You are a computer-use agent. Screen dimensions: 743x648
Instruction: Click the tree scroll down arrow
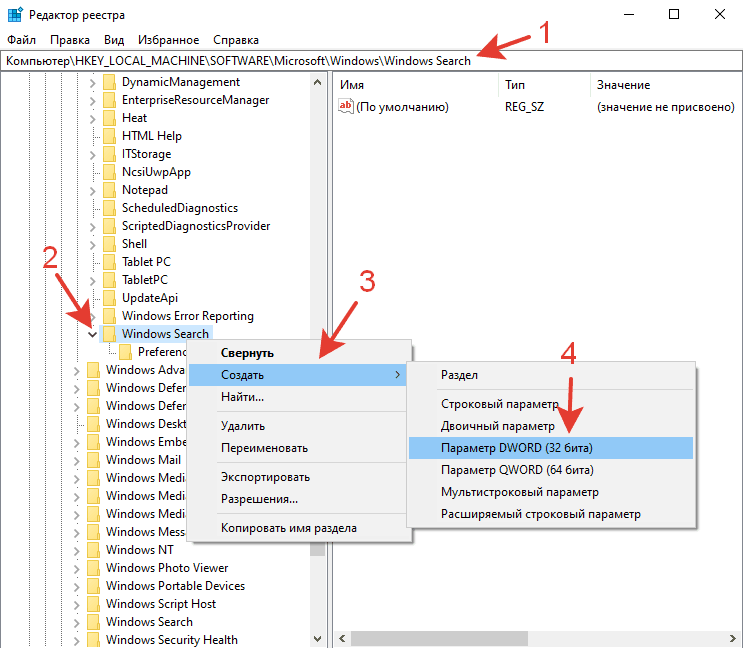pos(317,639)
